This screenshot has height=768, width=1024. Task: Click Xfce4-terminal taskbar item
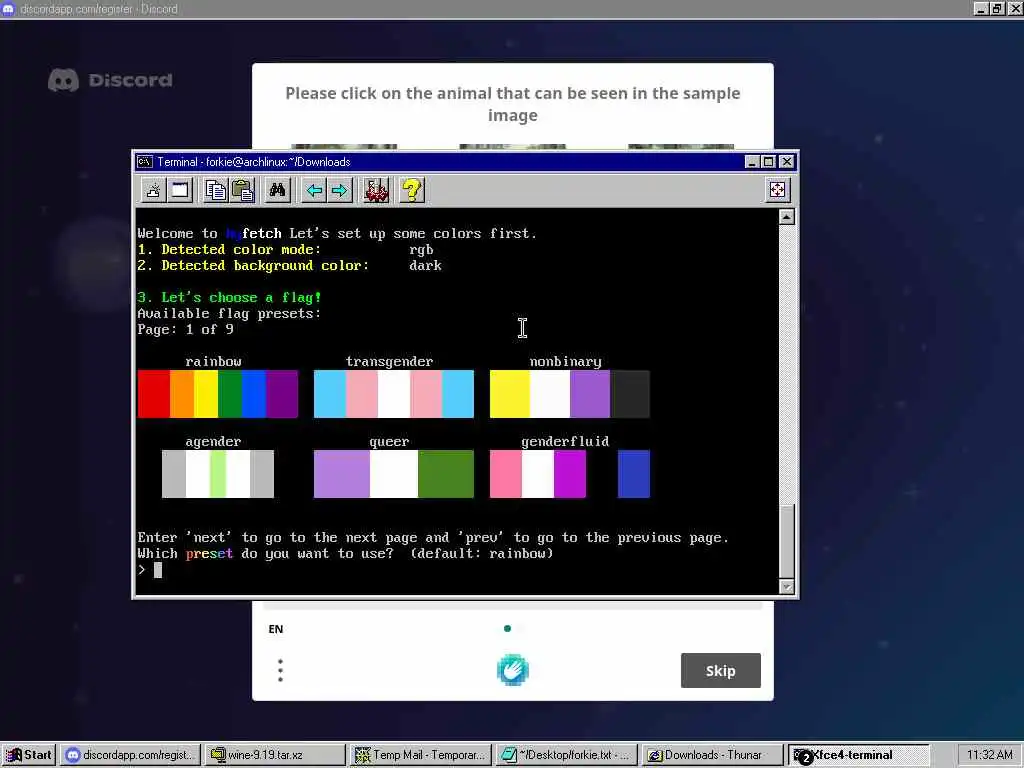coord(857,755)
